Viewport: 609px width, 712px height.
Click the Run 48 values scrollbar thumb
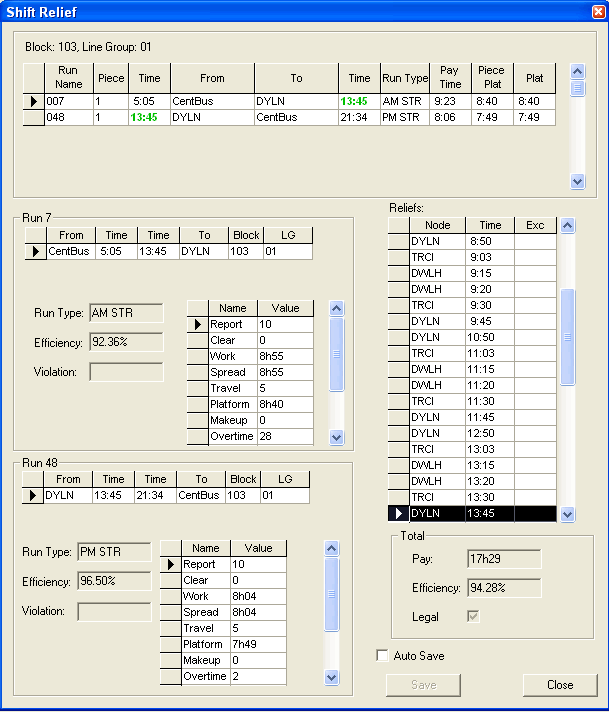332,594
